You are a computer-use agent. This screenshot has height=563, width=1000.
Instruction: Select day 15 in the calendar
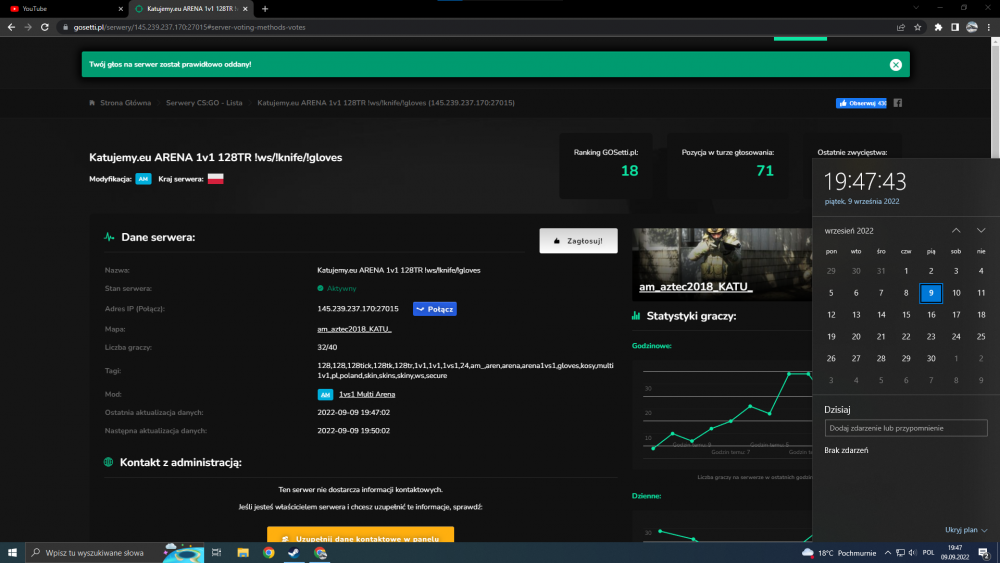click(x=906, y=315)
